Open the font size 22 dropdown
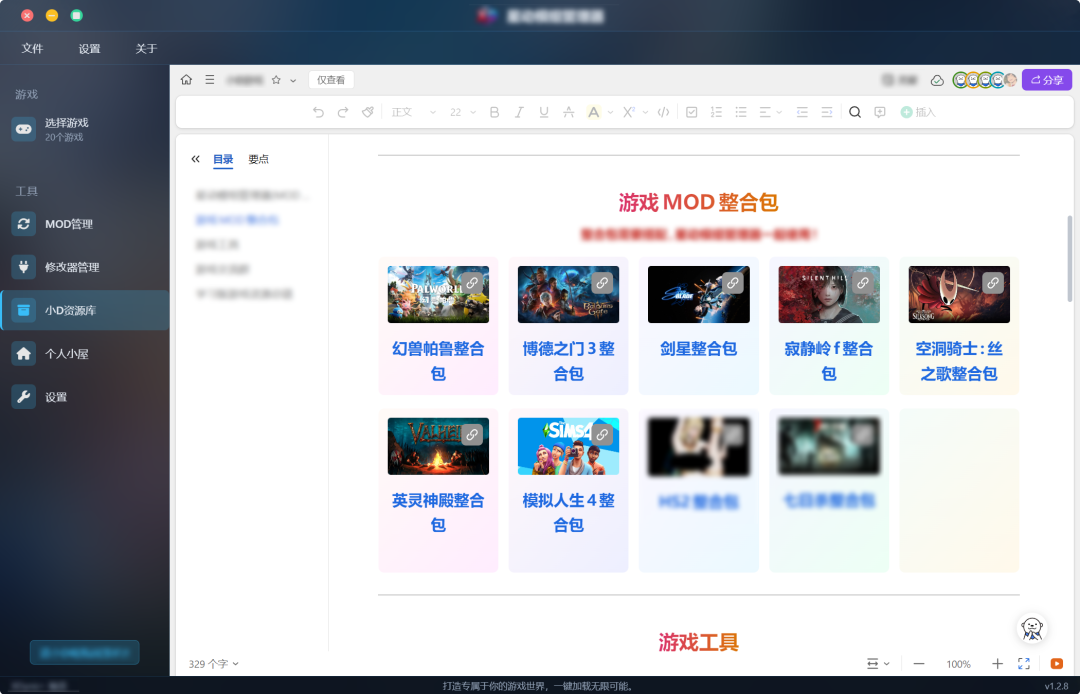The width and height of the screenshot is (1080, 694). tap(462, 112)
